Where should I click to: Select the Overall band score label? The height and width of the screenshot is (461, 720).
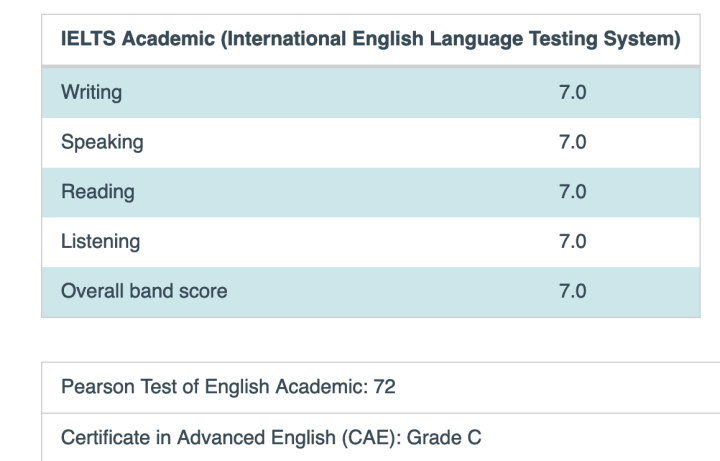coord(144,291)
